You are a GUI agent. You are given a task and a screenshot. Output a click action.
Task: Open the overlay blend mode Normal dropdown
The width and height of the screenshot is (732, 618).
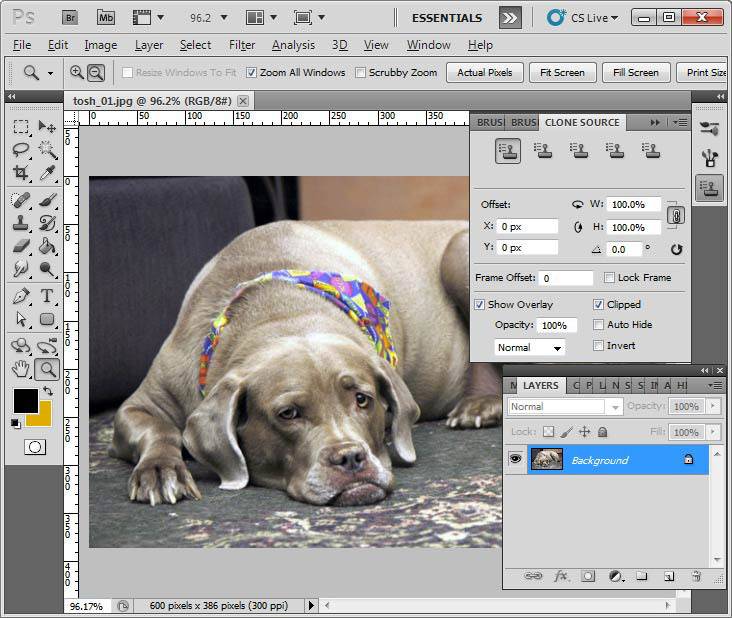click(x=530, y=348)
